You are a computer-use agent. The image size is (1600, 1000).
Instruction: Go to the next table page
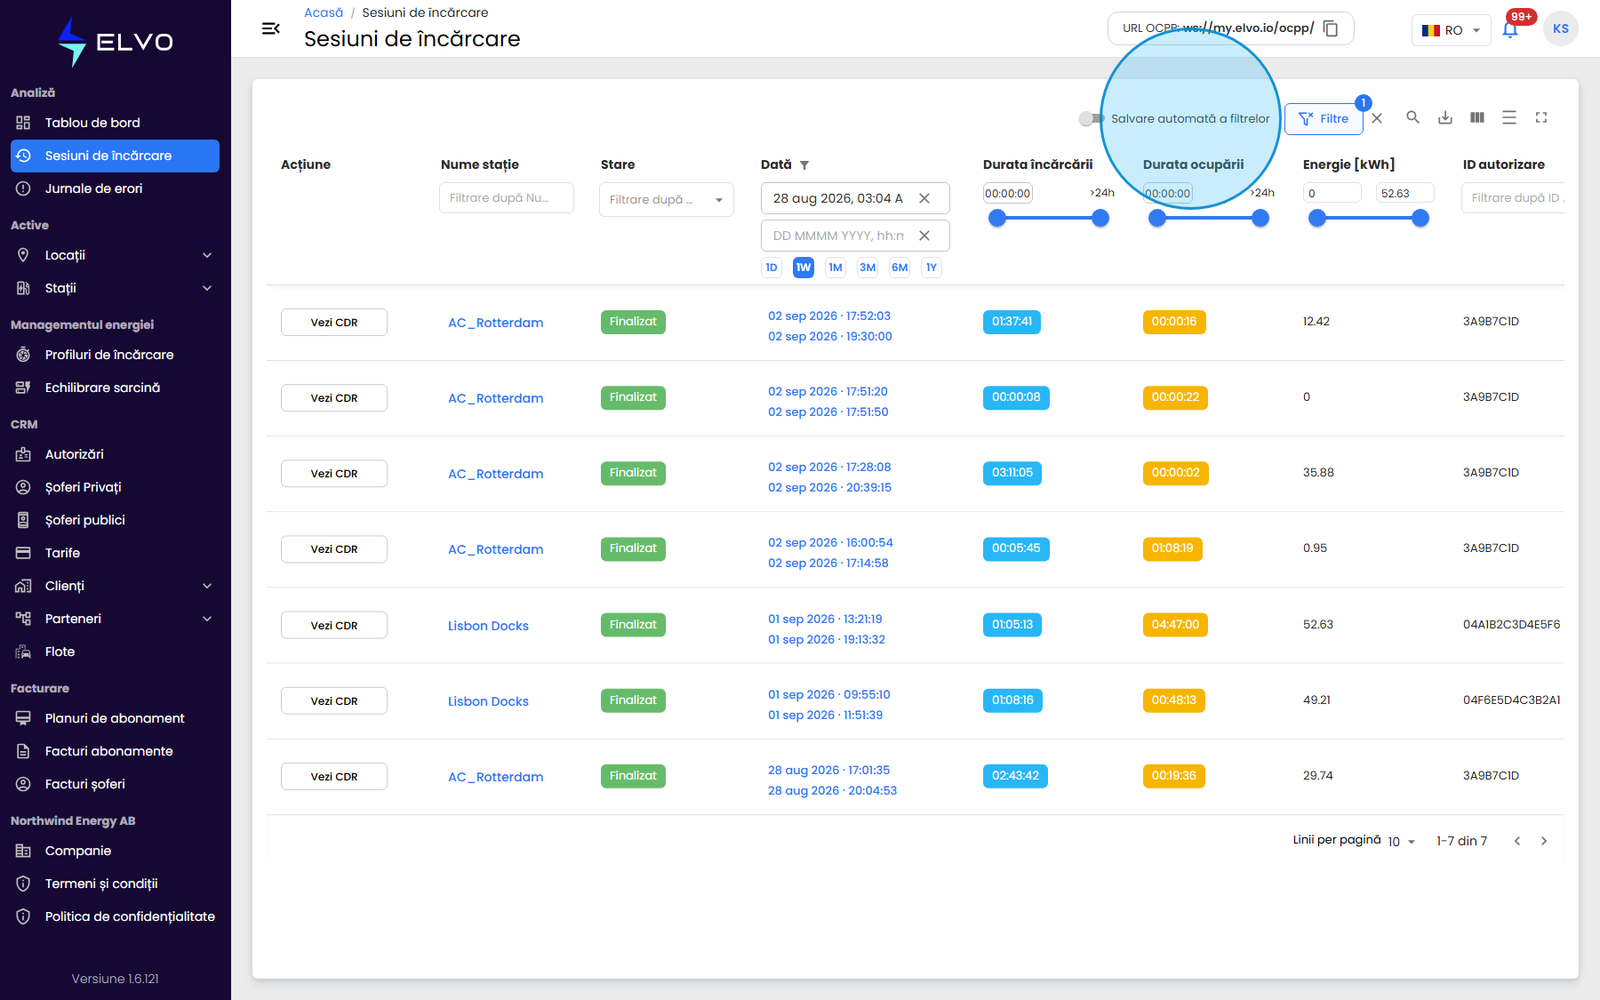(1544, 841)
